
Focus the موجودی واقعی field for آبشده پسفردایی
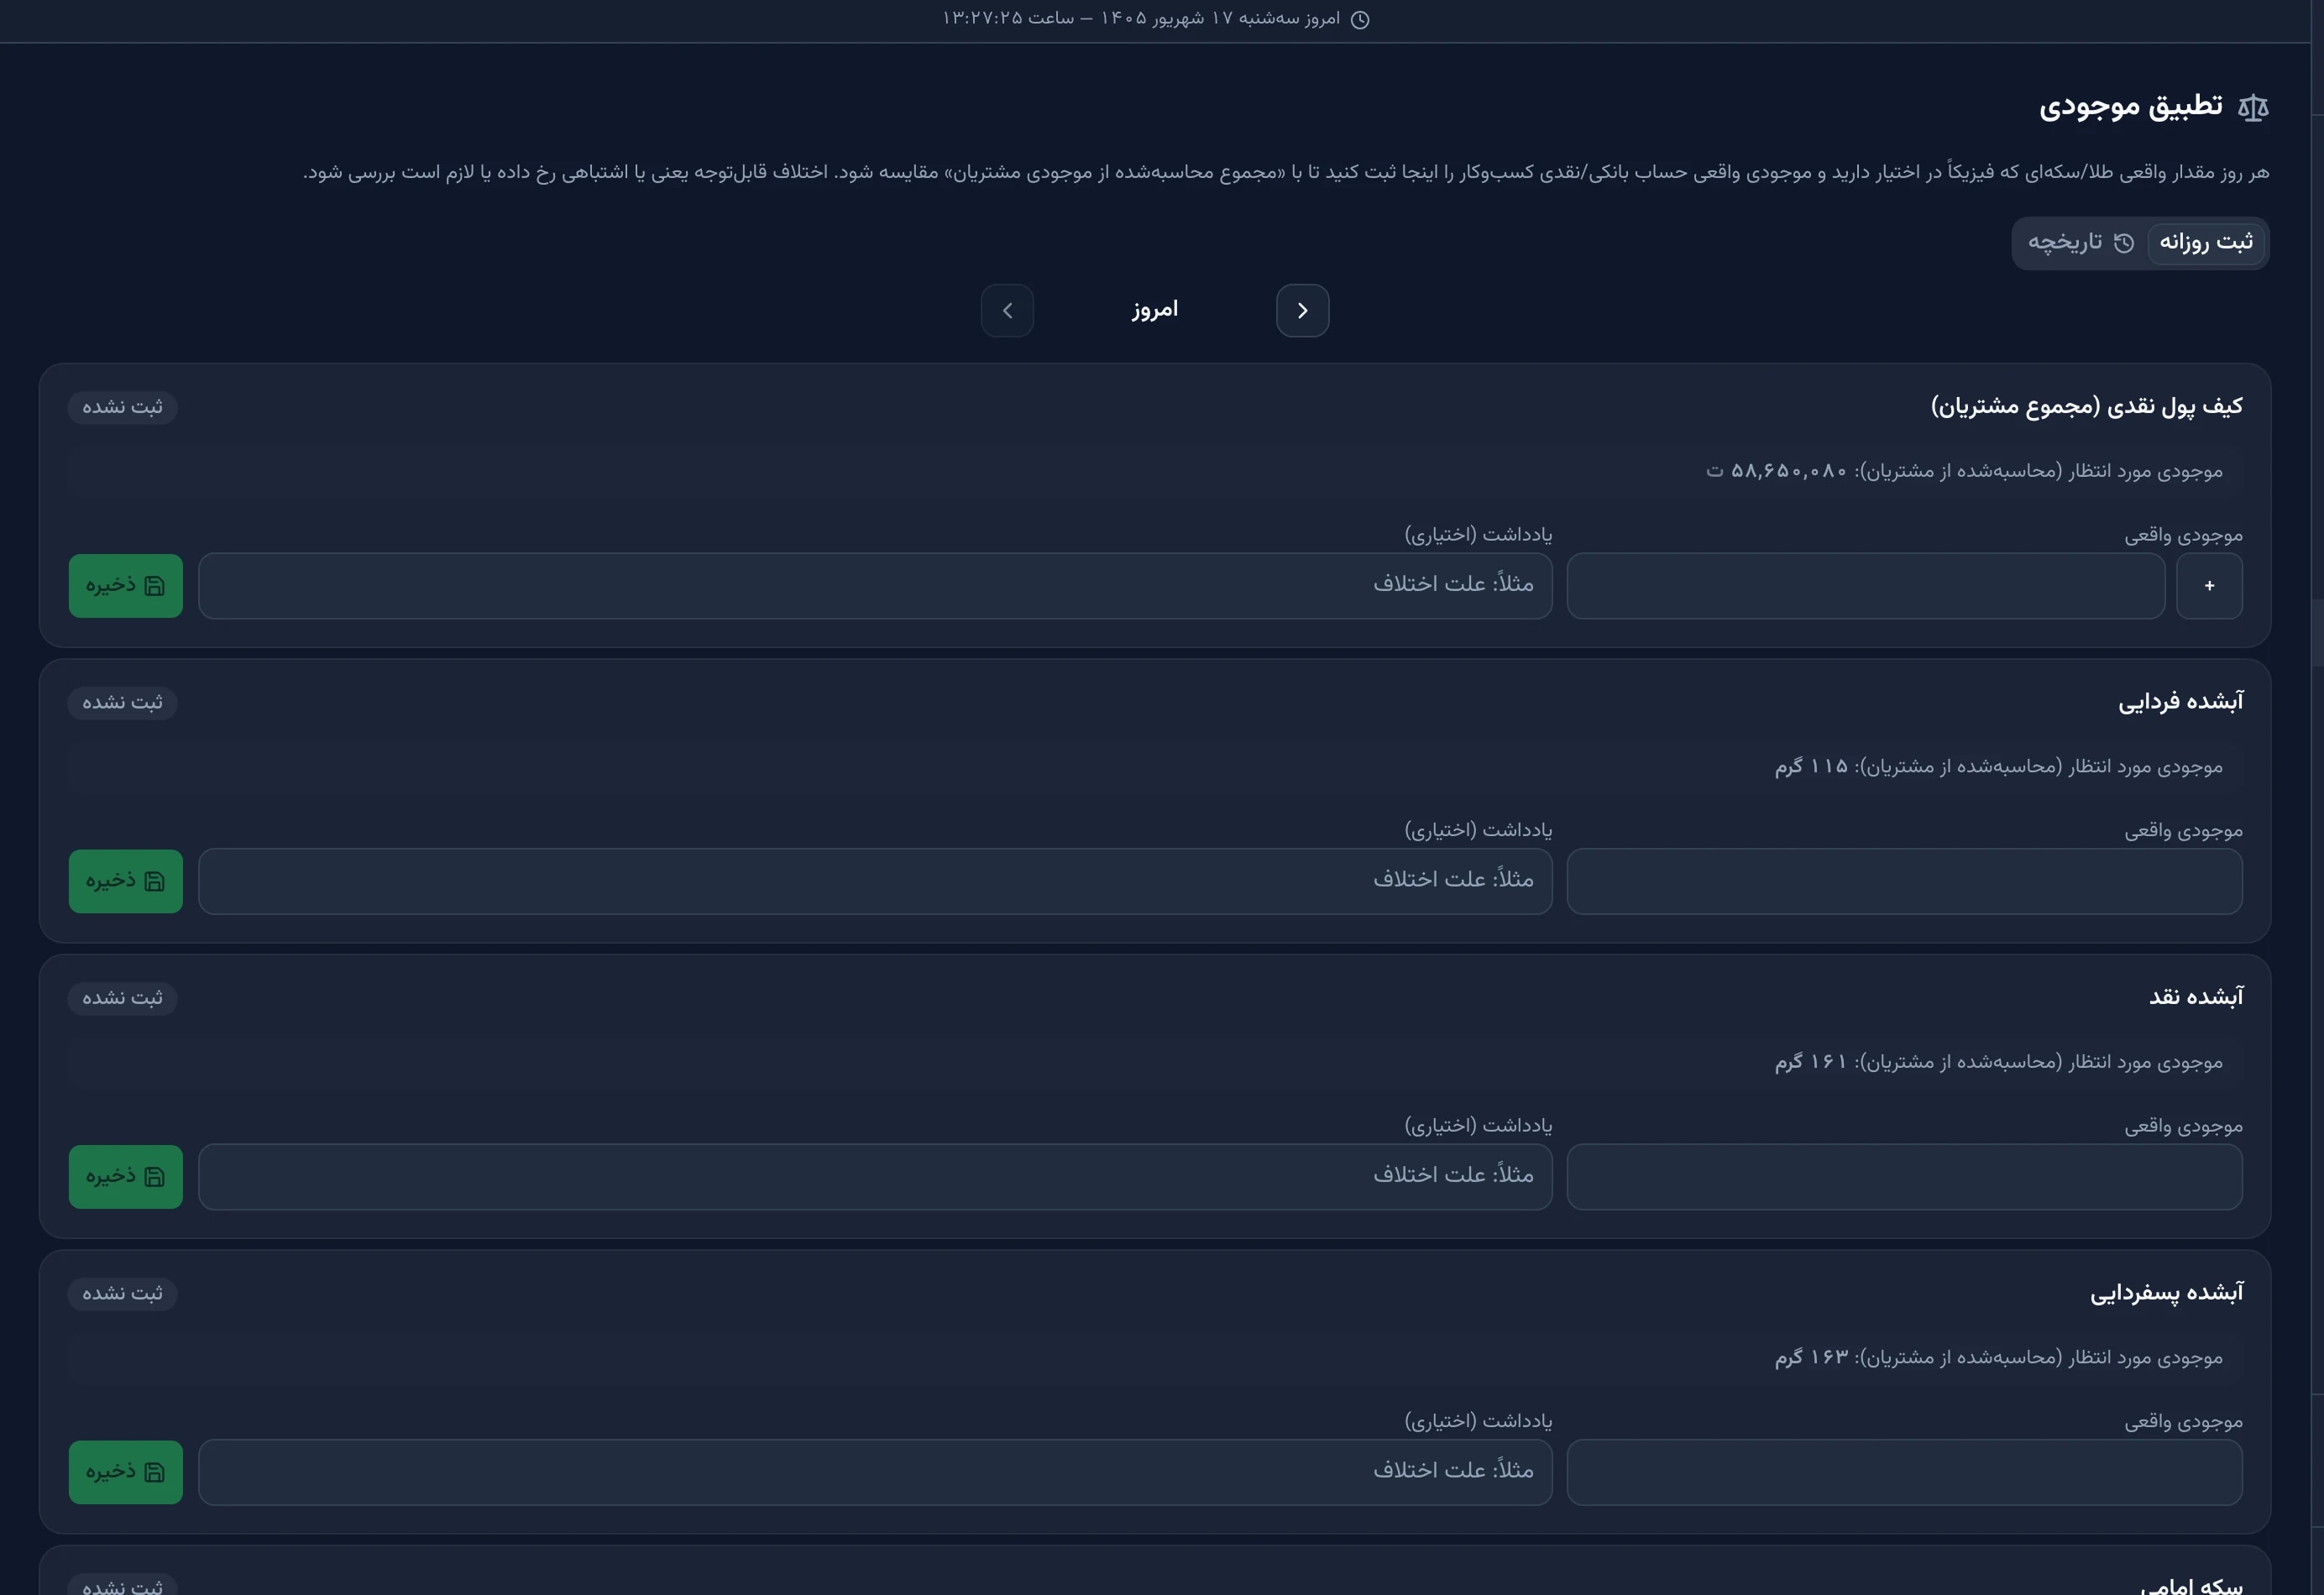pyautogui.click(x=1904, y=1472)
